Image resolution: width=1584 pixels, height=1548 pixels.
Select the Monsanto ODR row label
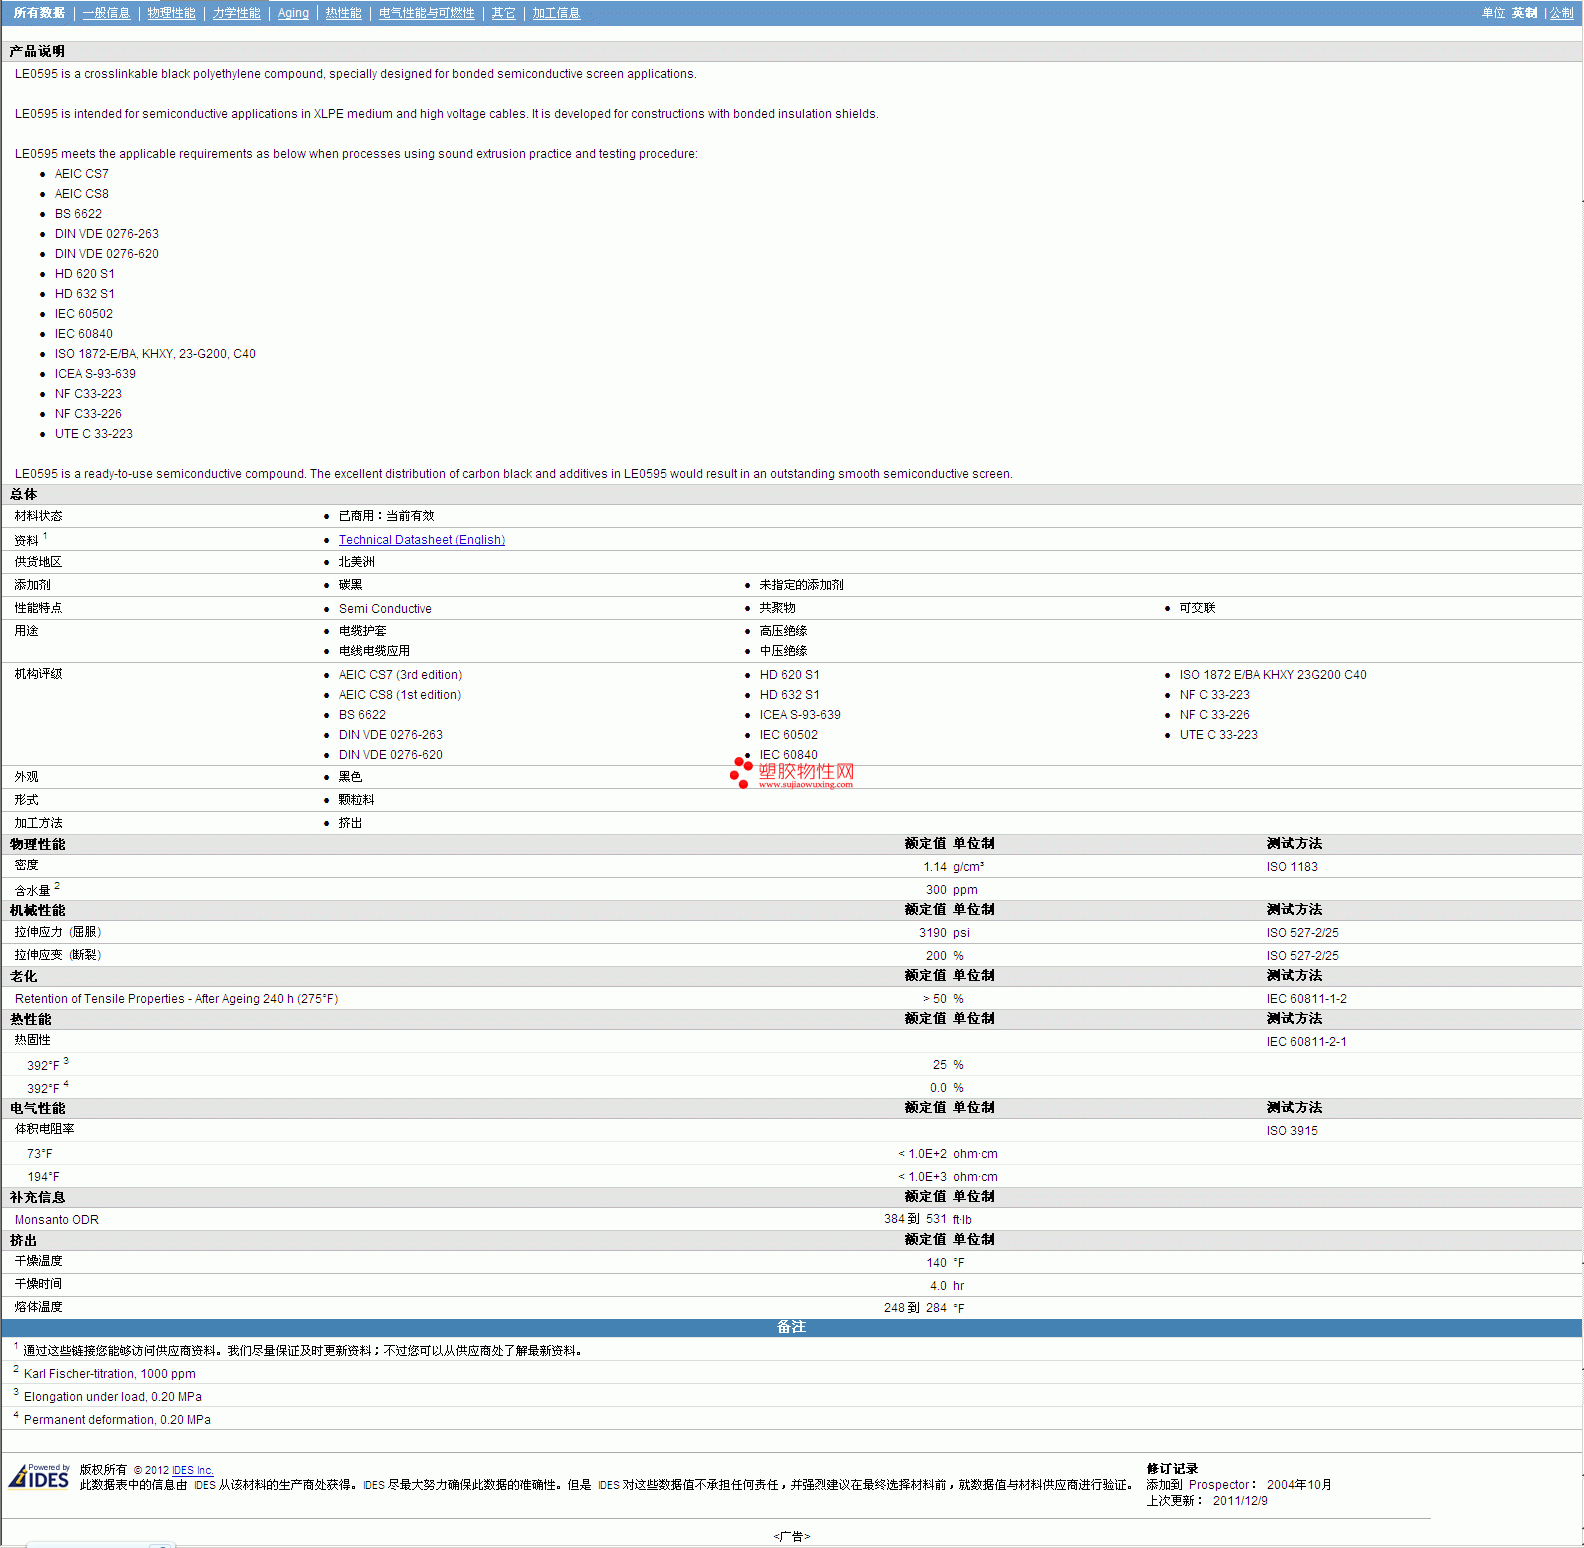click(x=57, y=1220)
